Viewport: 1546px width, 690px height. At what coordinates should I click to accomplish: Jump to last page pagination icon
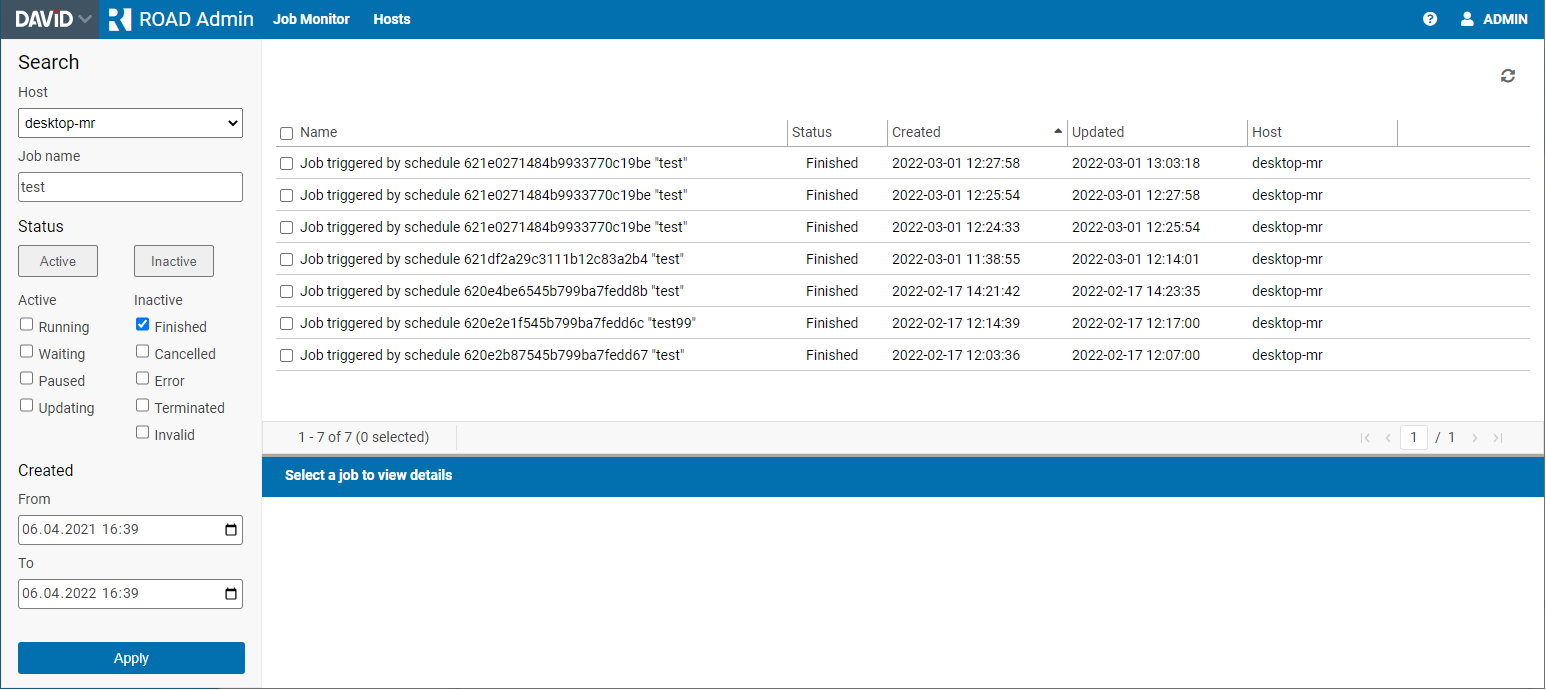pos(1497,438)
